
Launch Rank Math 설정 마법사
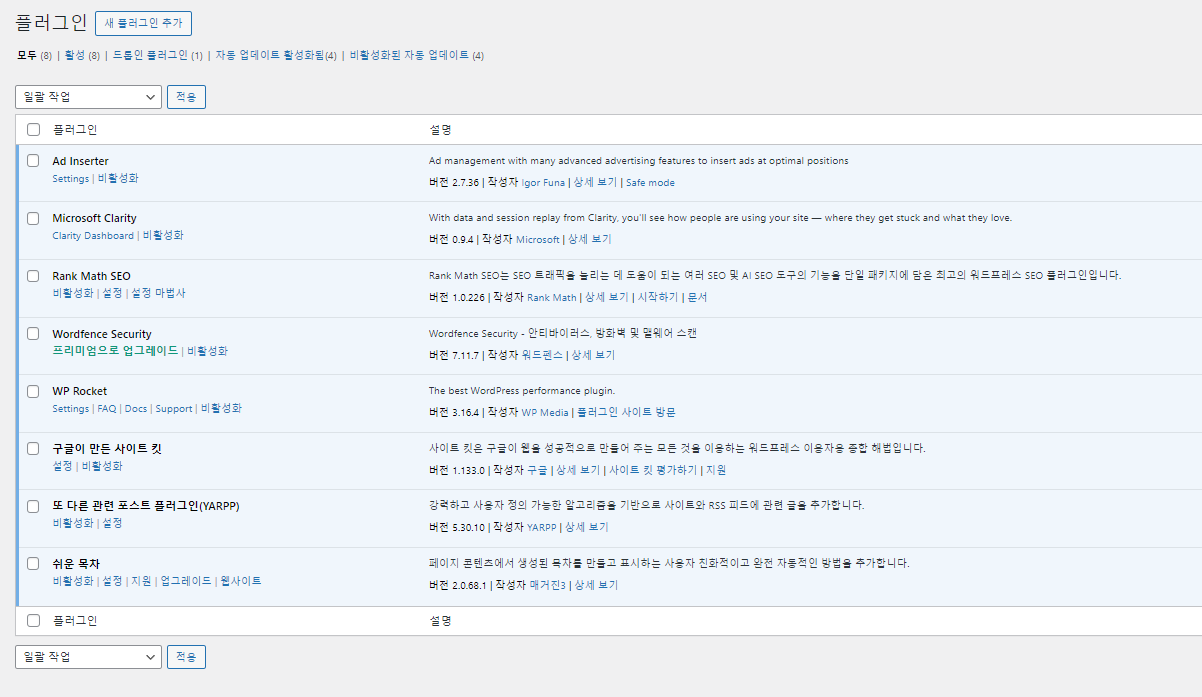[158, 293]
